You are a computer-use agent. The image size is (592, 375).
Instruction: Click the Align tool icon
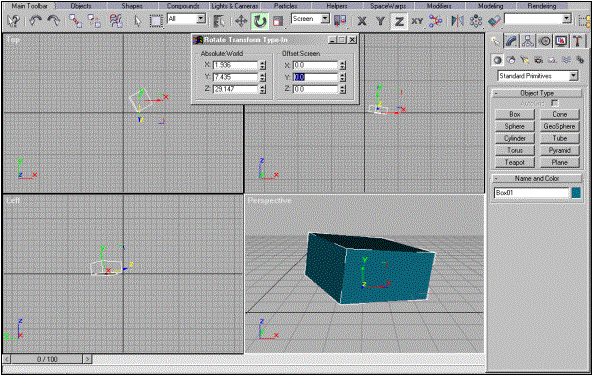[494, 21]
